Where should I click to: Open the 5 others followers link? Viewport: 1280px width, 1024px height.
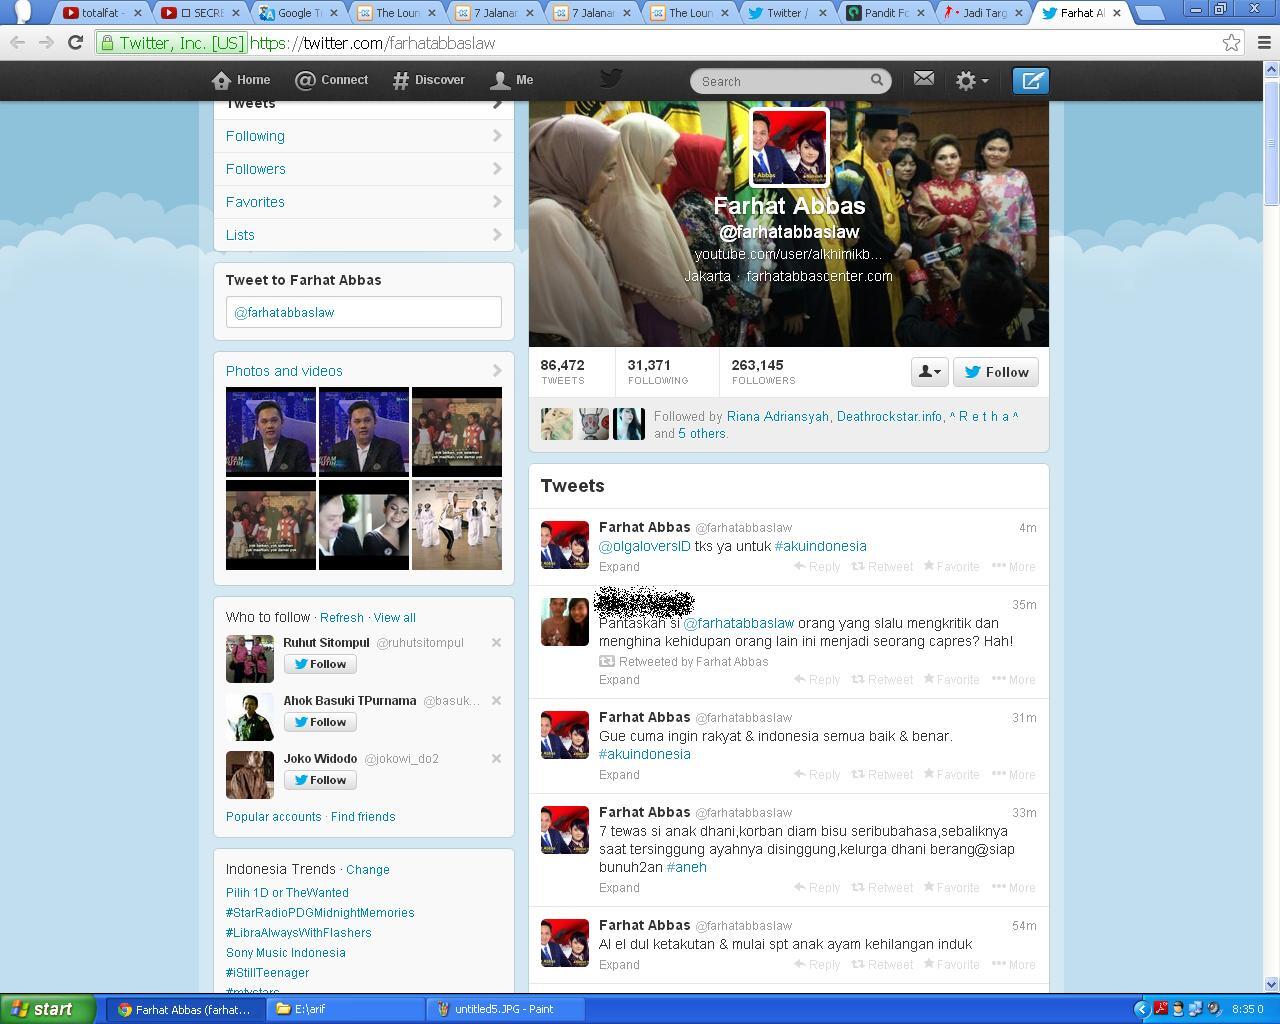pos(702,434)
